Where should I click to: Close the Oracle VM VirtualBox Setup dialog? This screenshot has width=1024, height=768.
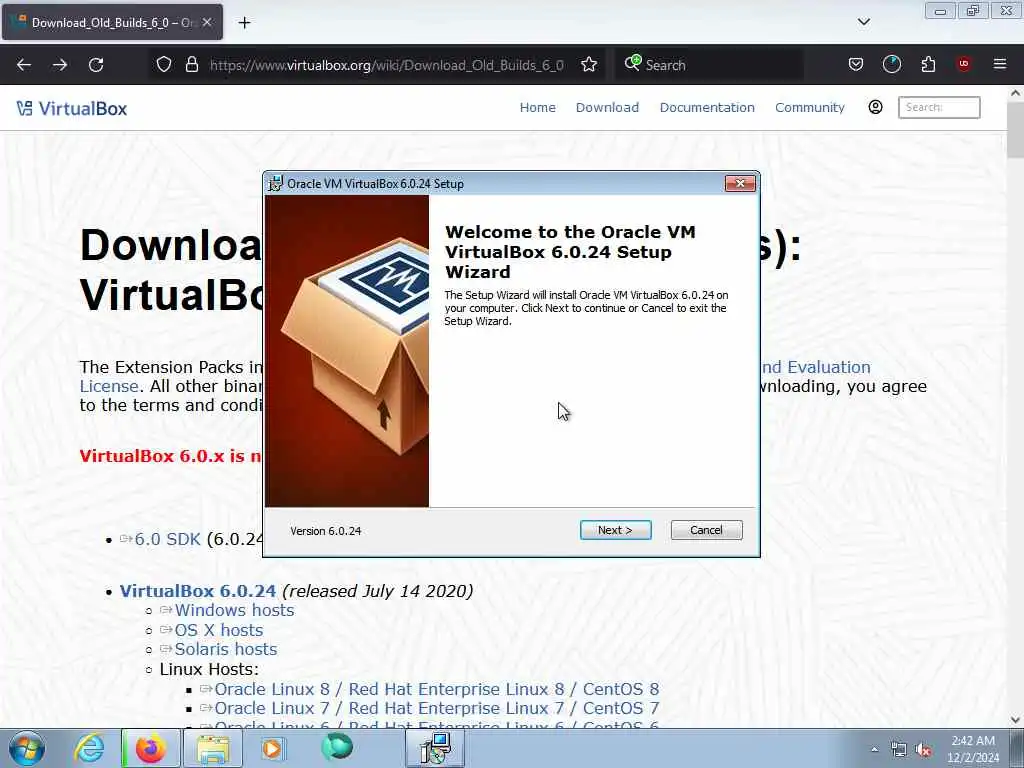click(x=740, y=184)
